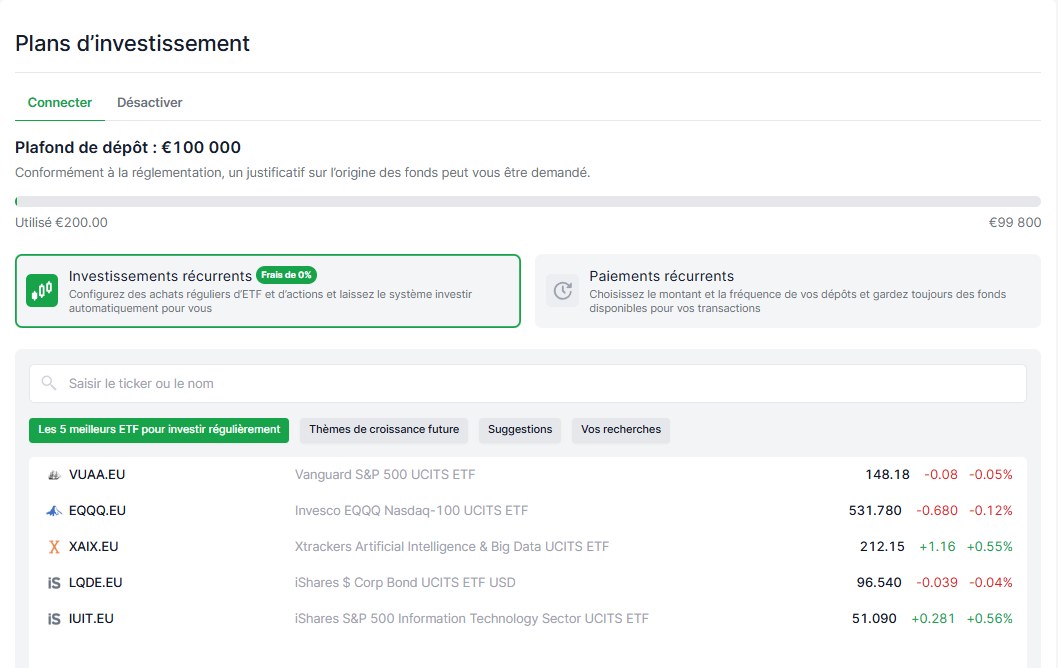The height and width of the screenshot is (668, 1058).
Task: Show the Vos recherches filter
Action: point(621,430)
